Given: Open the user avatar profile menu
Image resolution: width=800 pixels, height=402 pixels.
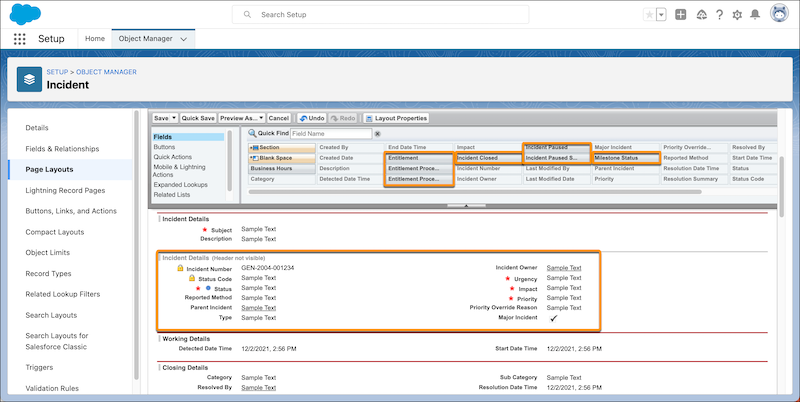Looking at the screenshot, I should [x=779, y=14].
